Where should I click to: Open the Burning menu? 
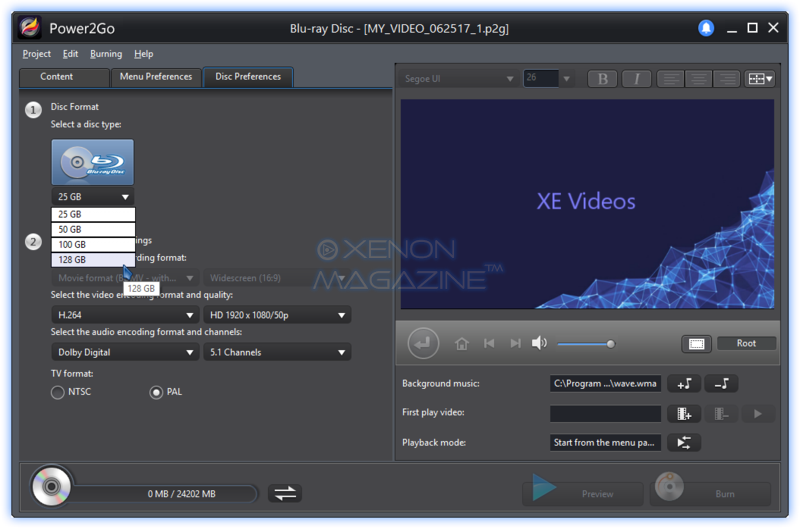(x=106, y=54)
